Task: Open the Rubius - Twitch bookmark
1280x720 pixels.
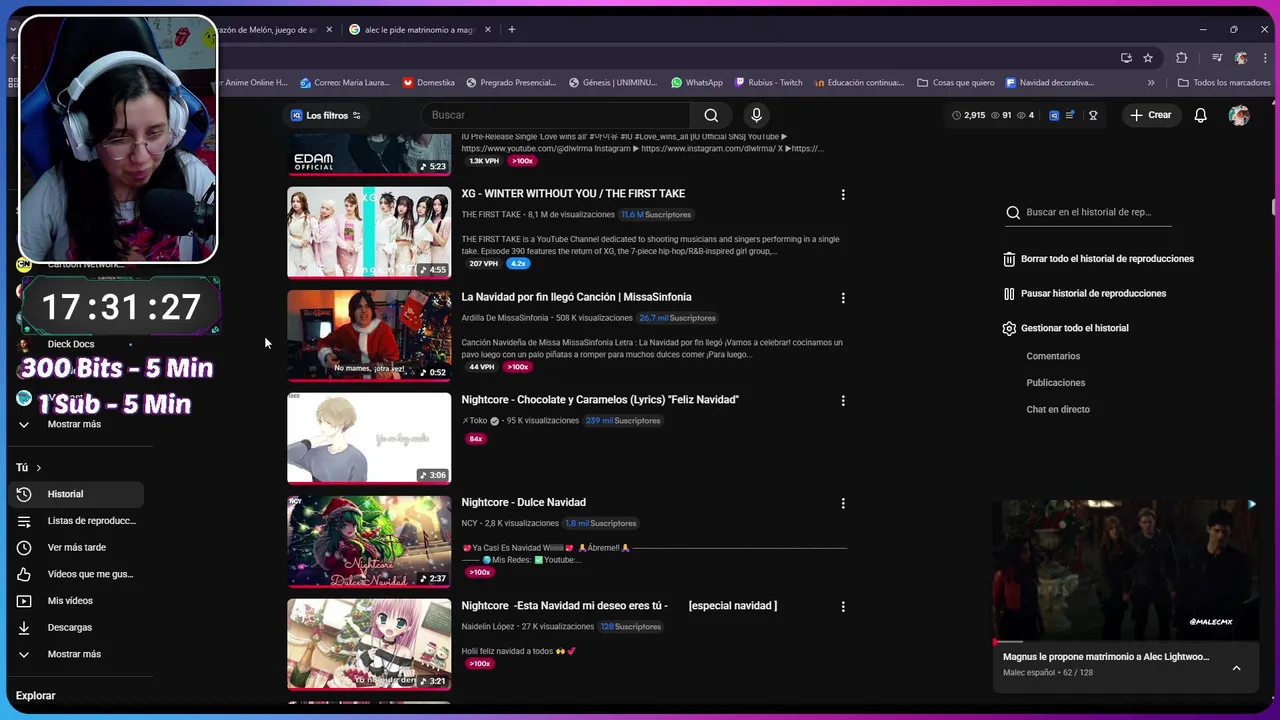Action: click(768, 83)
